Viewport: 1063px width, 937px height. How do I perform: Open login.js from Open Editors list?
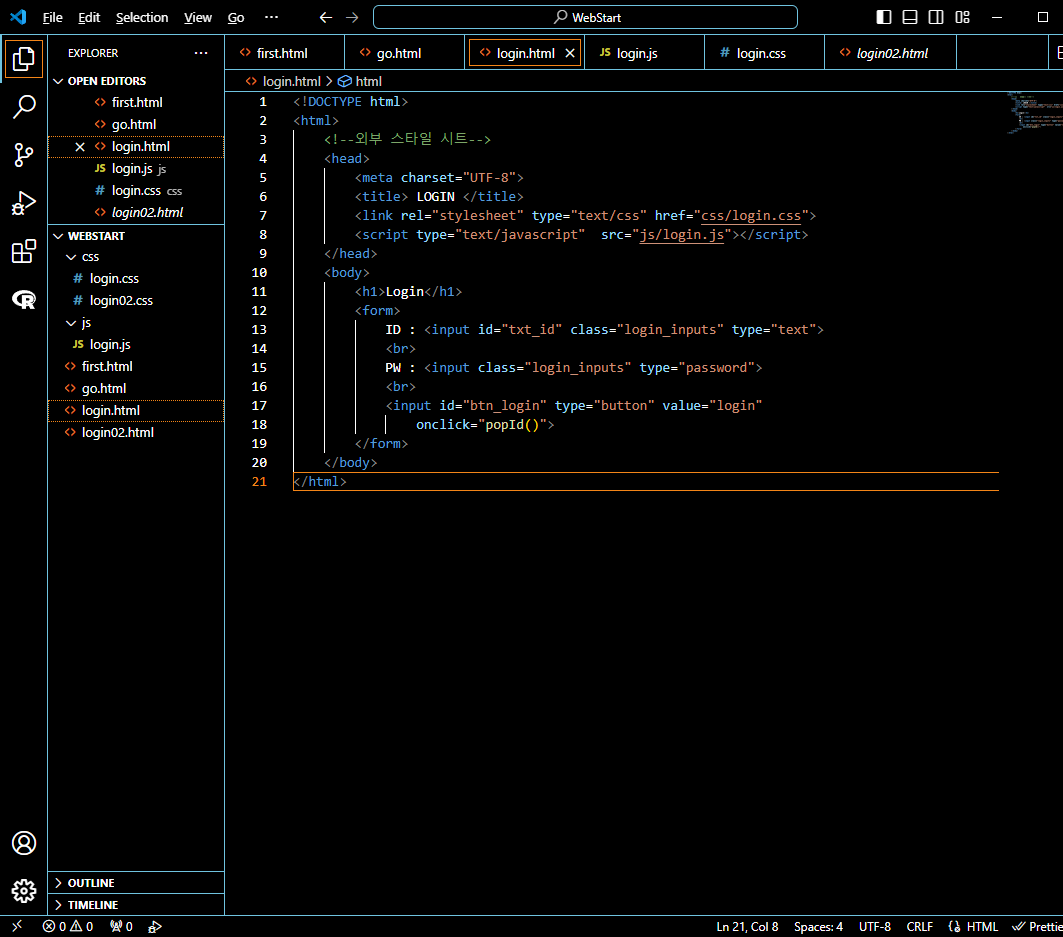136,169
